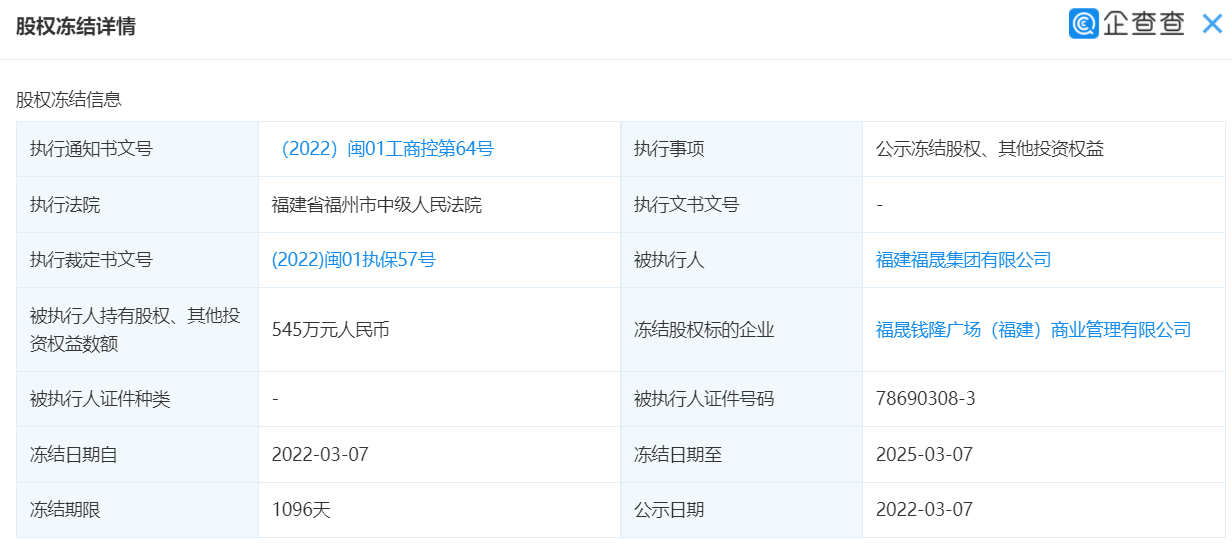Select the 冻结日期自 value 2022-03-07
1232x551 pixels.
coord(320,454)
